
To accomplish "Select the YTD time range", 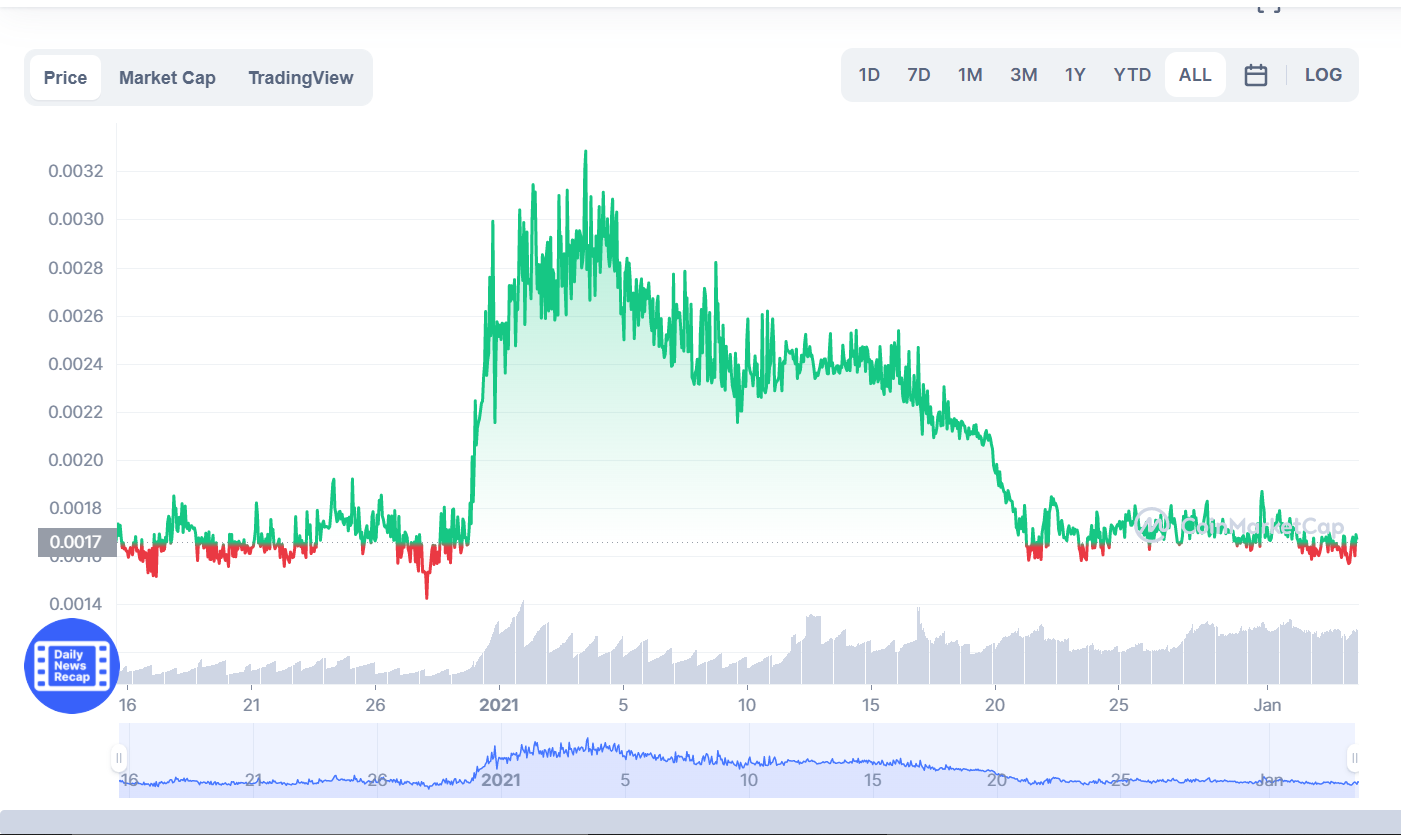I will click(1132, 74).
